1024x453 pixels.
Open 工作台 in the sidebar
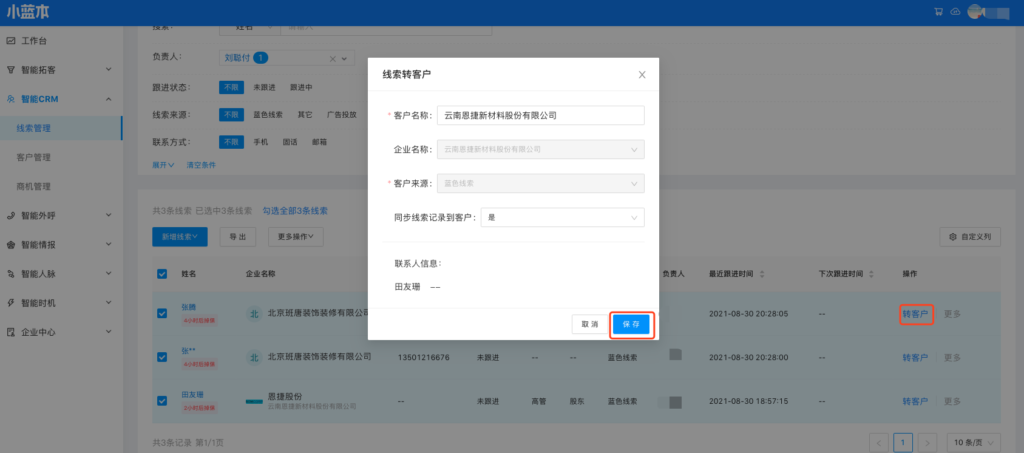(34, 41)
